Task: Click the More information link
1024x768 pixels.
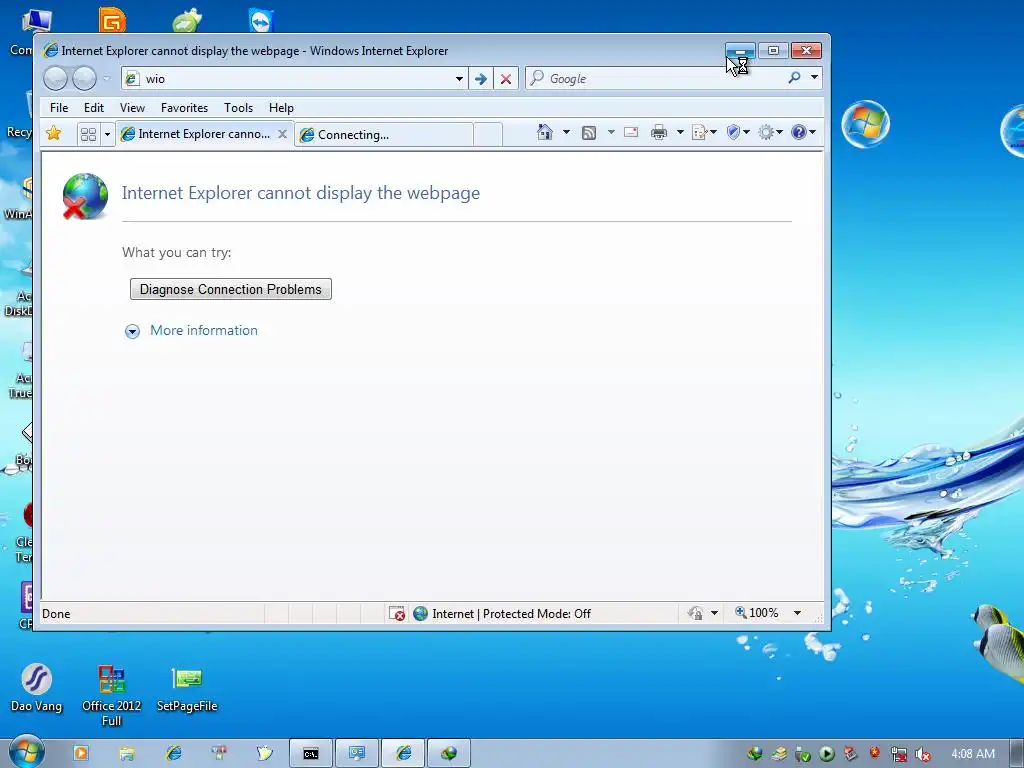Action: pyautogui.click(x=204, y=330)
